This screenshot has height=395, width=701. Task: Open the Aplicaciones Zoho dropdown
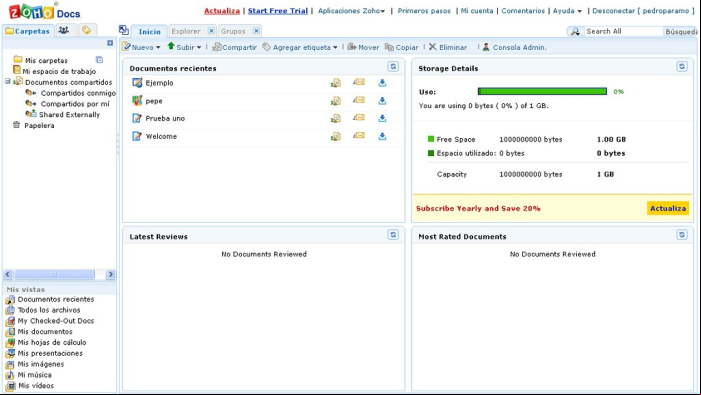351,11
